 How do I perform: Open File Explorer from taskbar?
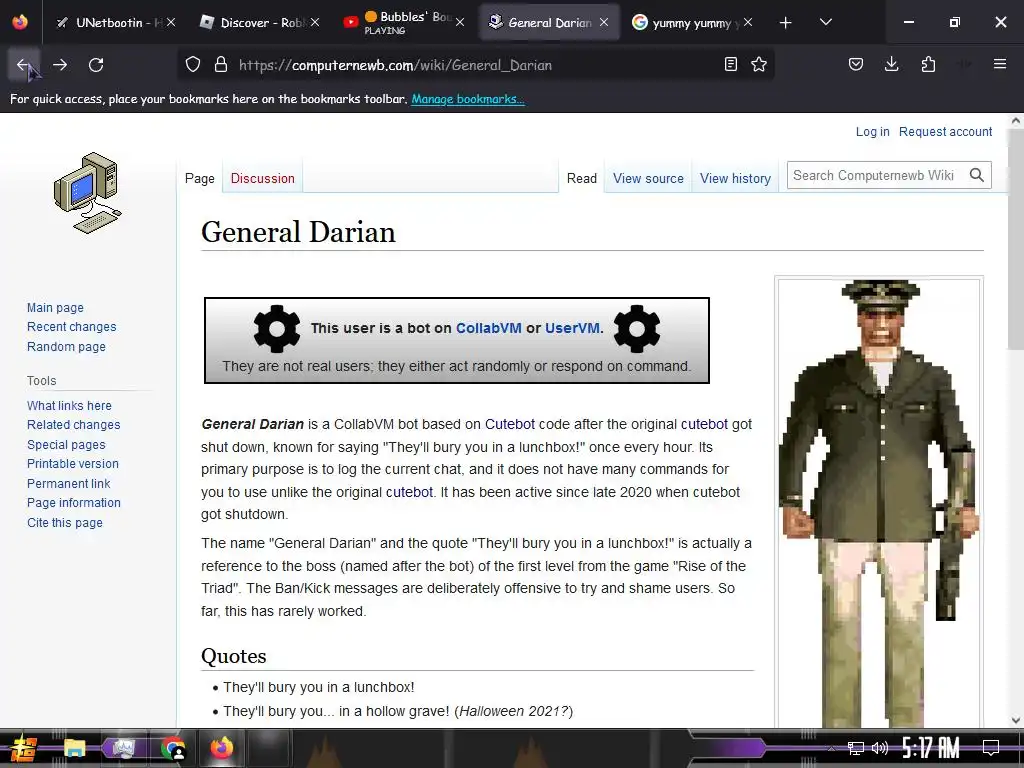coord(74,748)
